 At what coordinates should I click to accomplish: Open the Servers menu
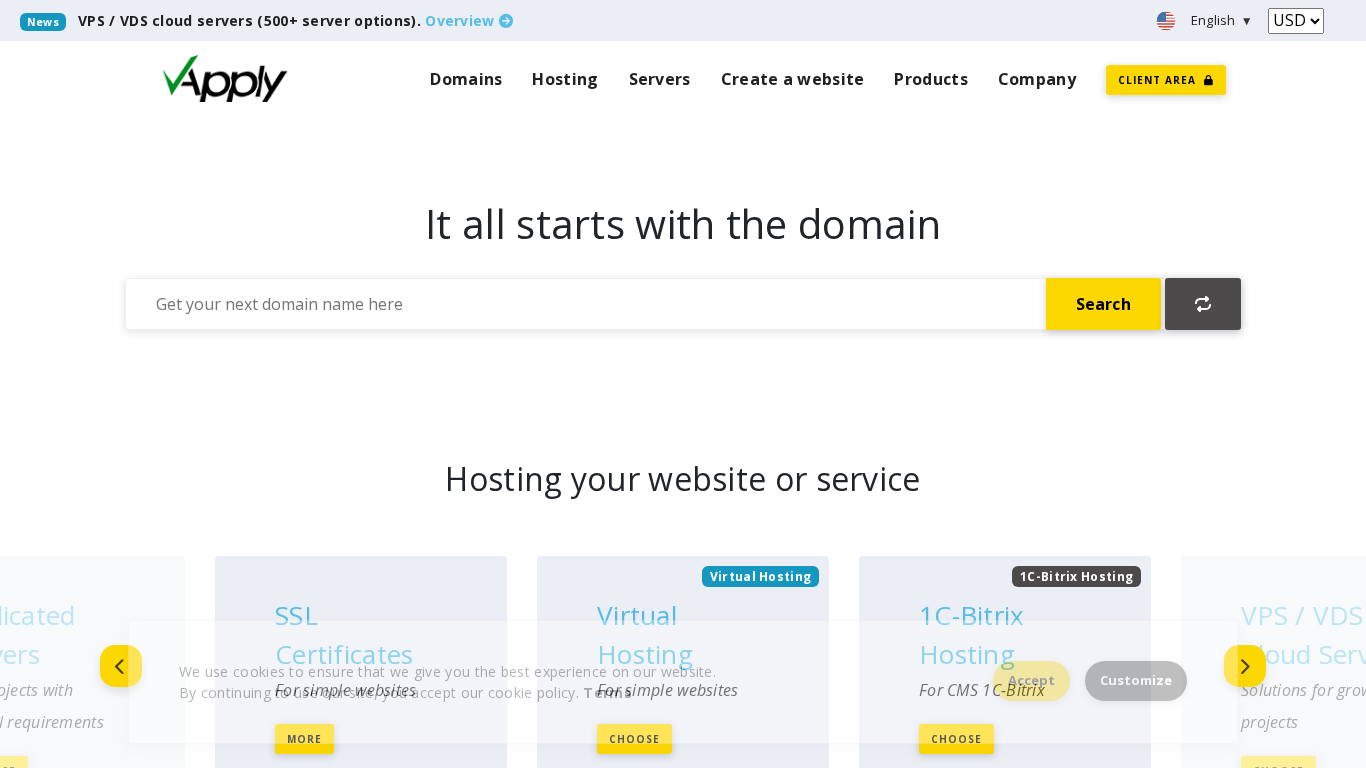(660, 79)
